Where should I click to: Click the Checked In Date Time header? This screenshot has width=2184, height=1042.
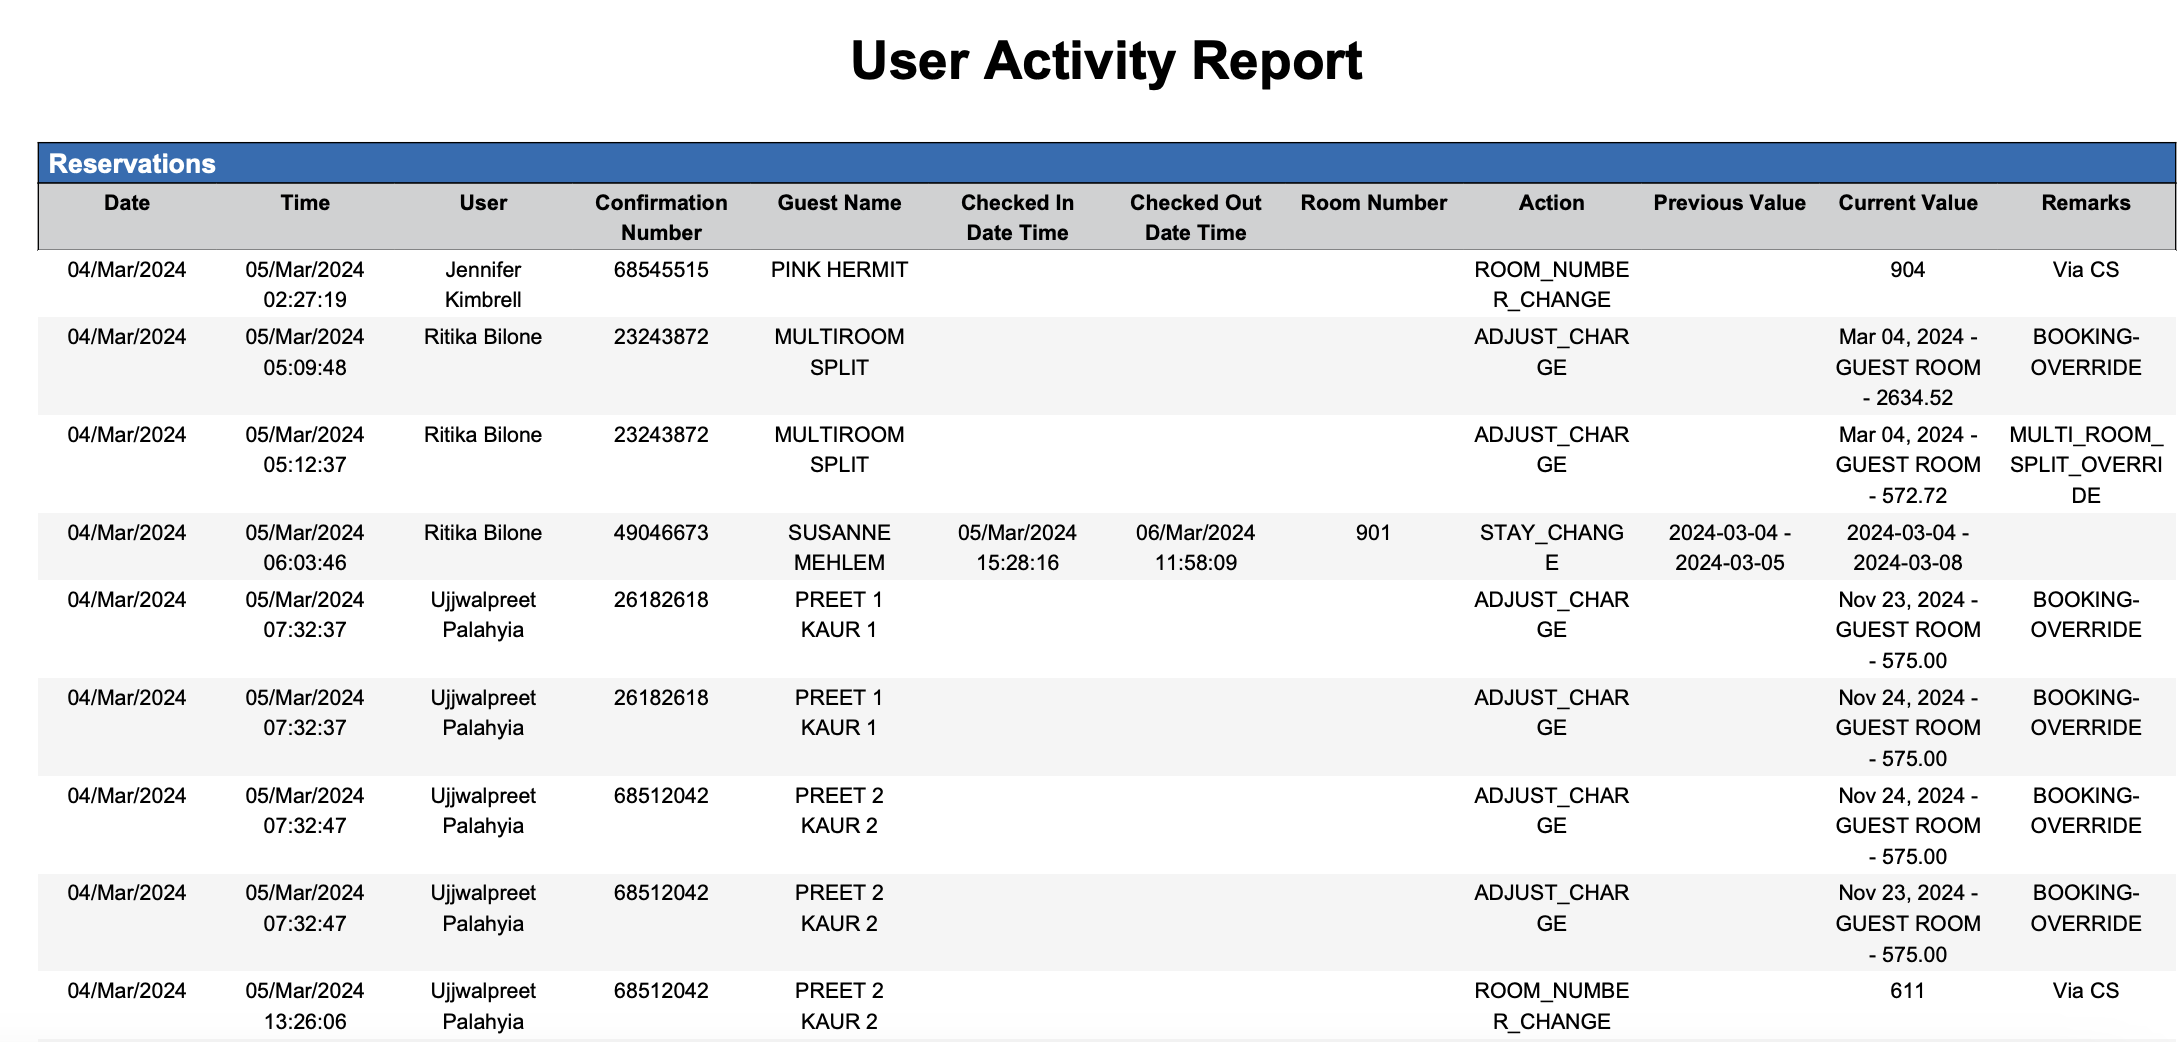click(x=1017, y=217)
